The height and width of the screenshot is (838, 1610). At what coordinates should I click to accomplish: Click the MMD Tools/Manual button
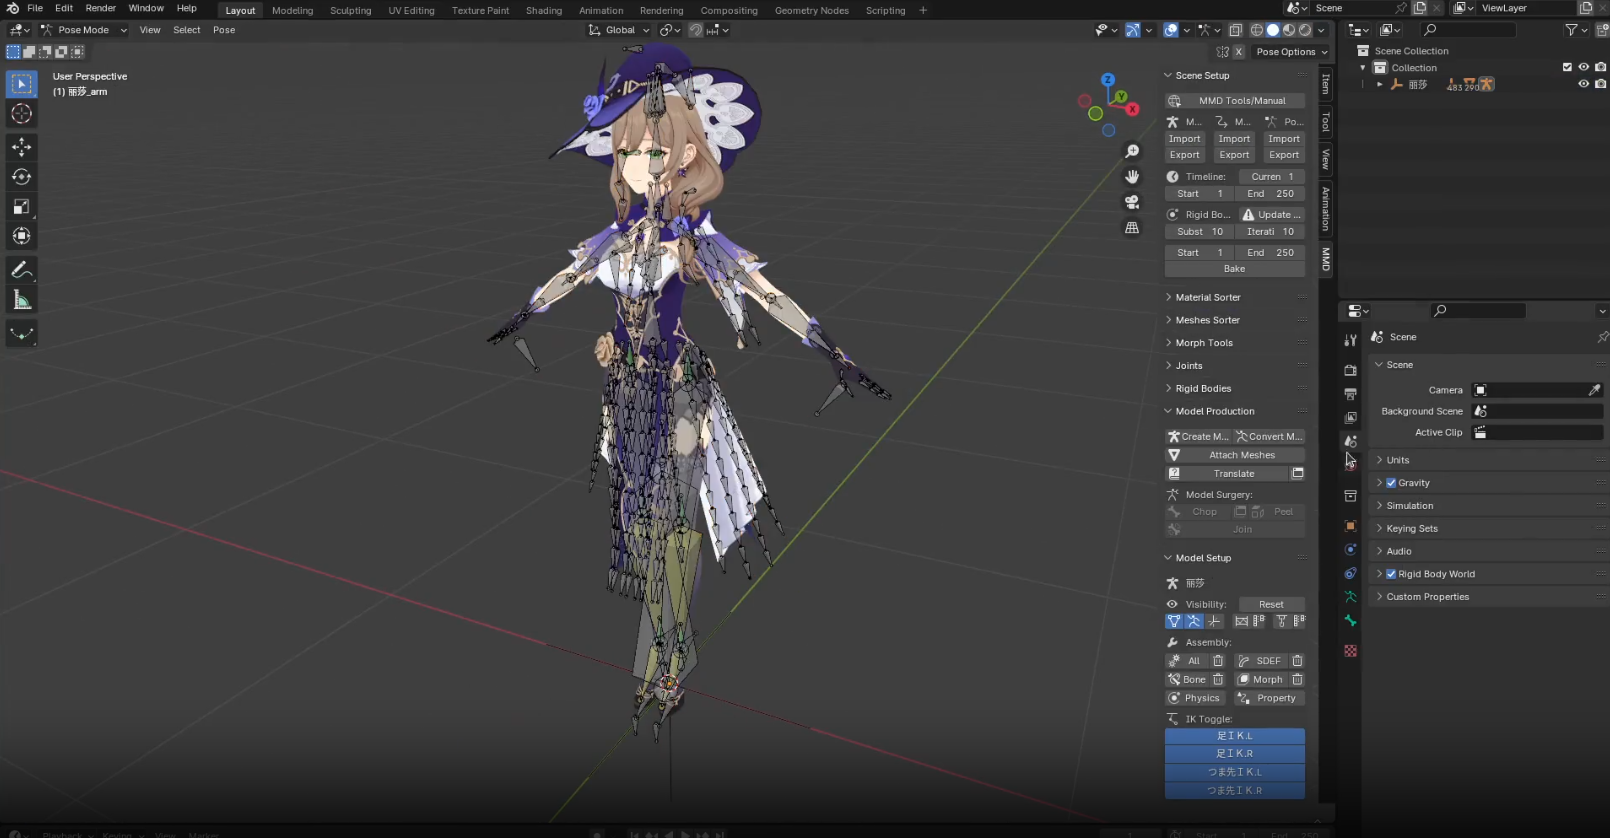(1235, 101)
